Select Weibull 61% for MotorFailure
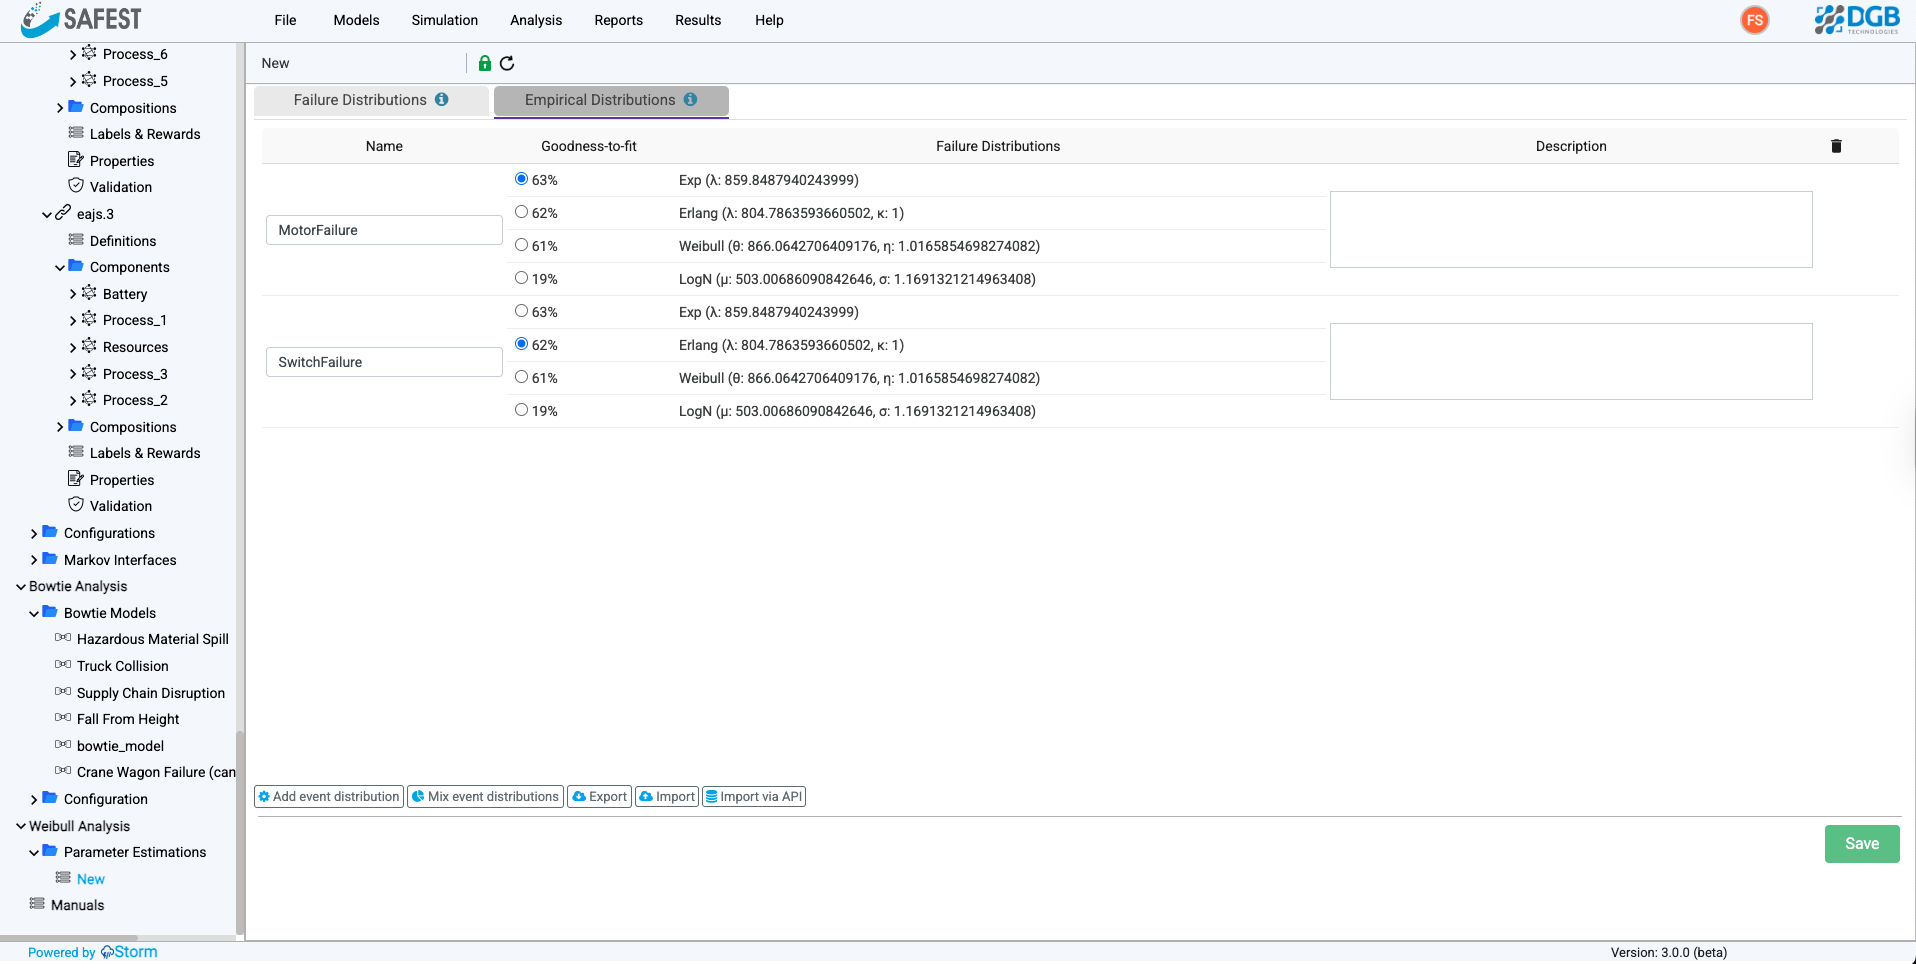Viewport: 1916px width, 964px height. point(521,245)
